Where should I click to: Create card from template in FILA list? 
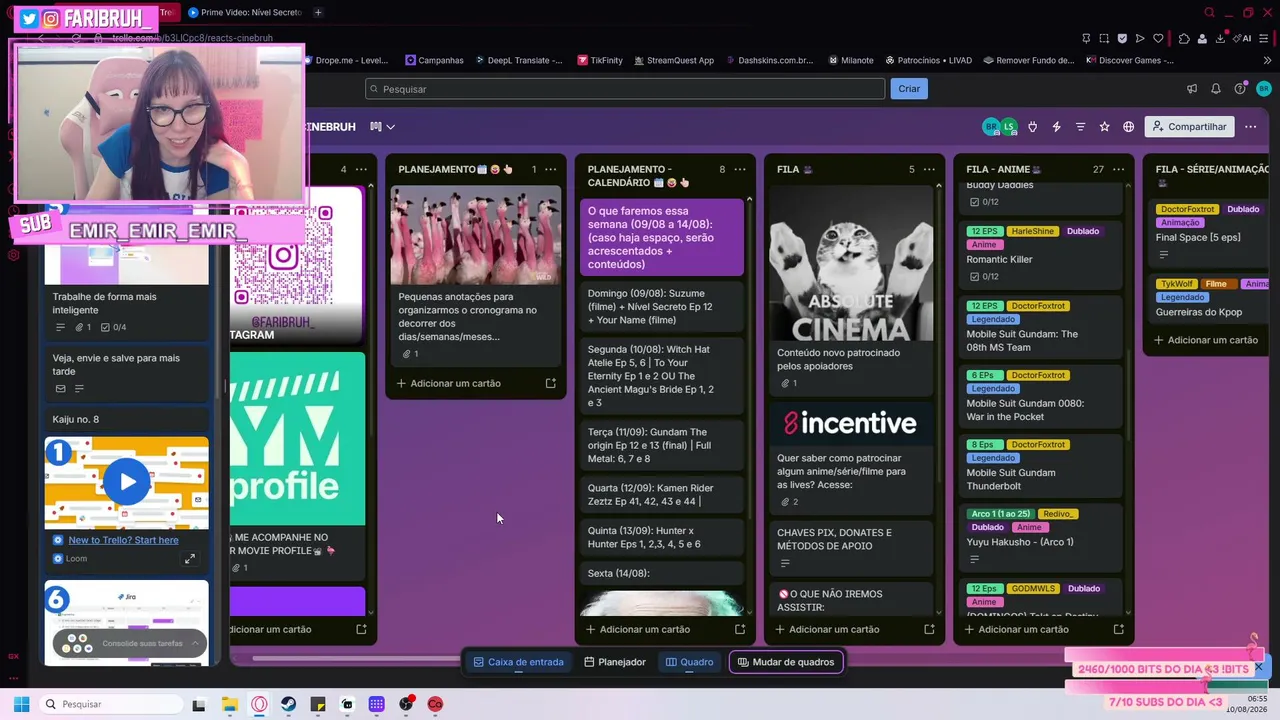click(929, 629)
